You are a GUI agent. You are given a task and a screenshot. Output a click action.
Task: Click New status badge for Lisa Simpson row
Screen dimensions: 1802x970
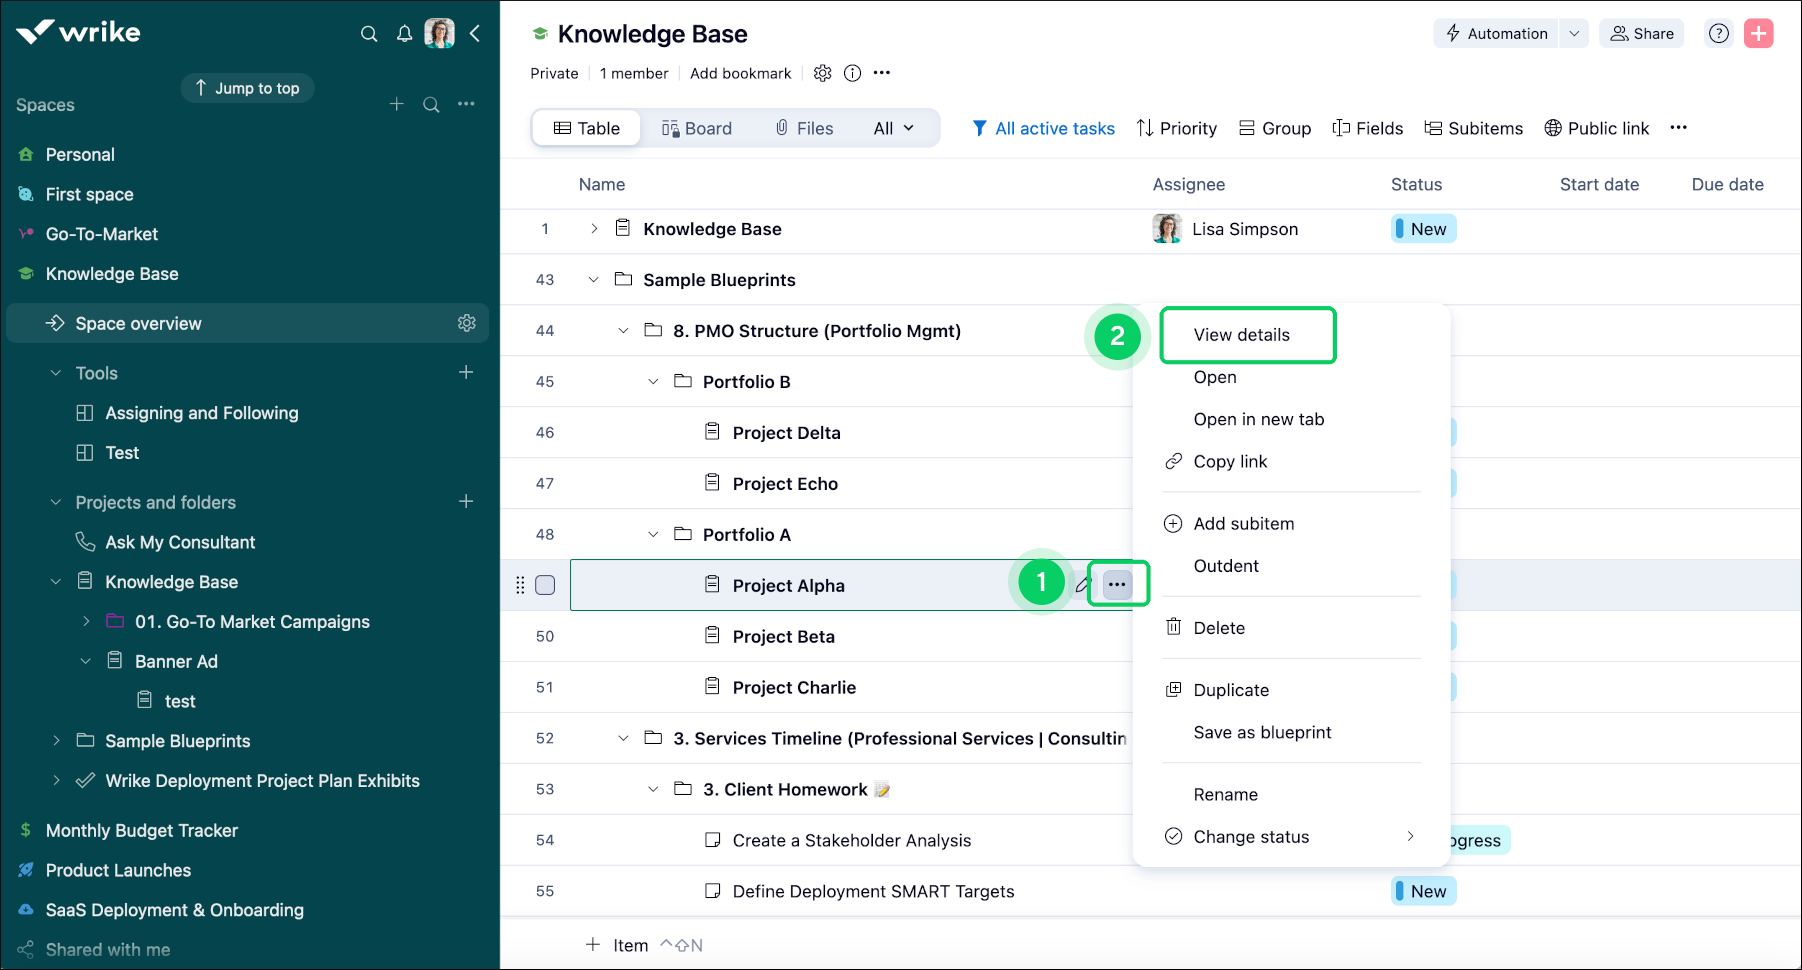pos(1424,229)
